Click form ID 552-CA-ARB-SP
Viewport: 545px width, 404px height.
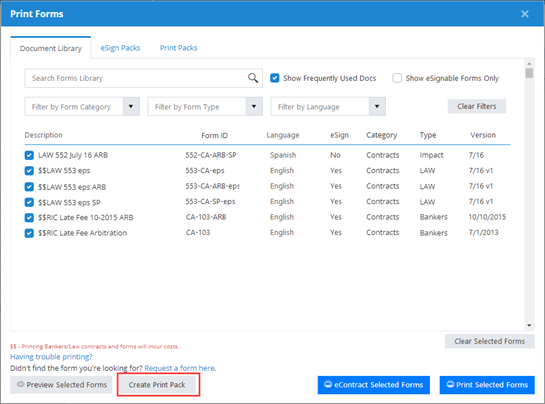[x=211, y=155]
